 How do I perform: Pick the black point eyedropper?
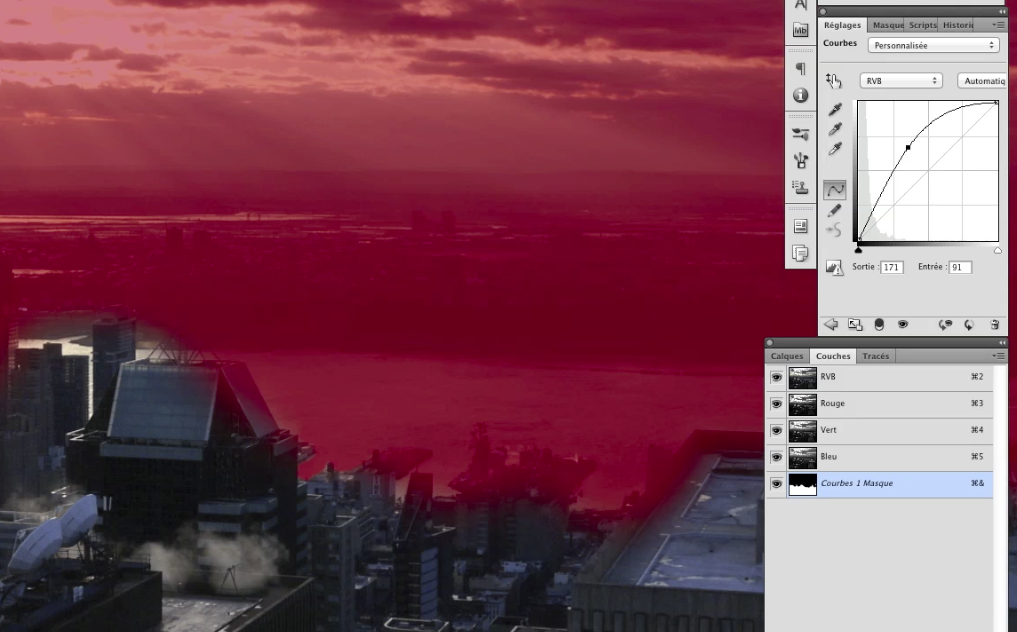tap(835, 110)
